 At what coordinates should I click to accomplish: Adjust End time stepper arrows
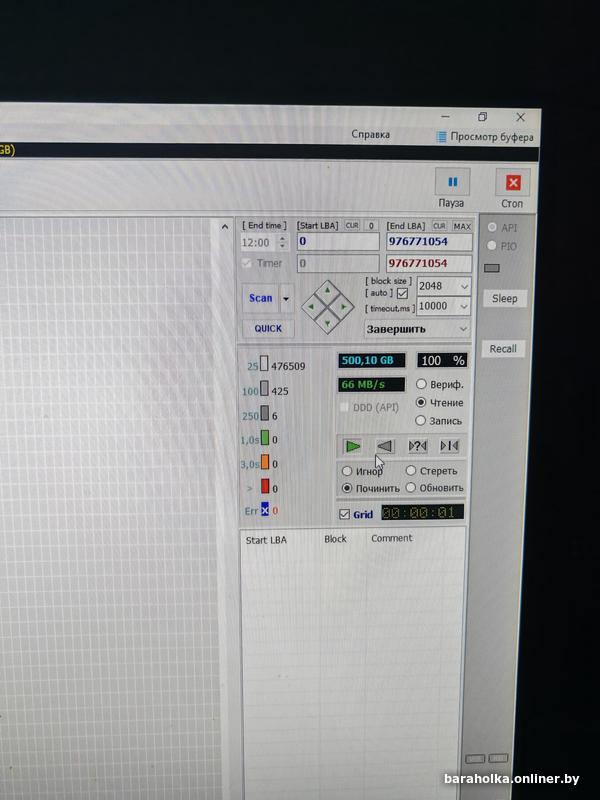click(283, 242)
